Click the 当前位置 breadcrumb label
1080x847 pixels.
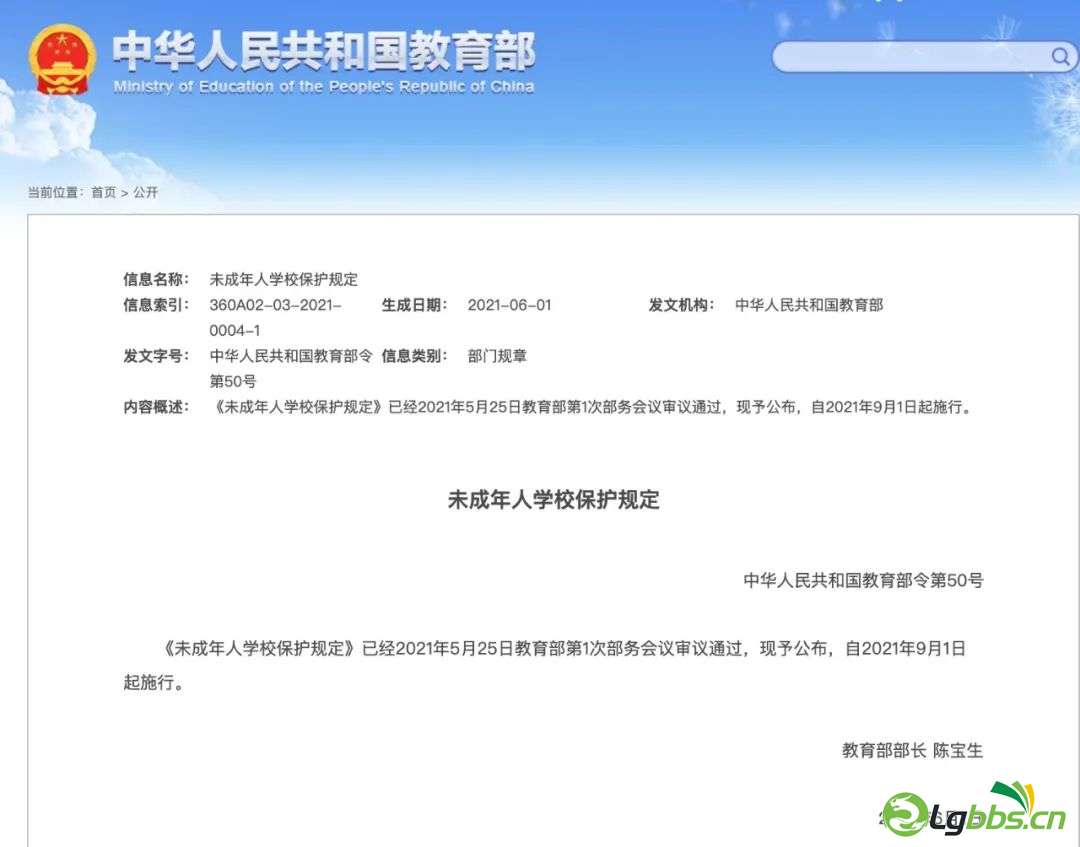tap(55, 192)
